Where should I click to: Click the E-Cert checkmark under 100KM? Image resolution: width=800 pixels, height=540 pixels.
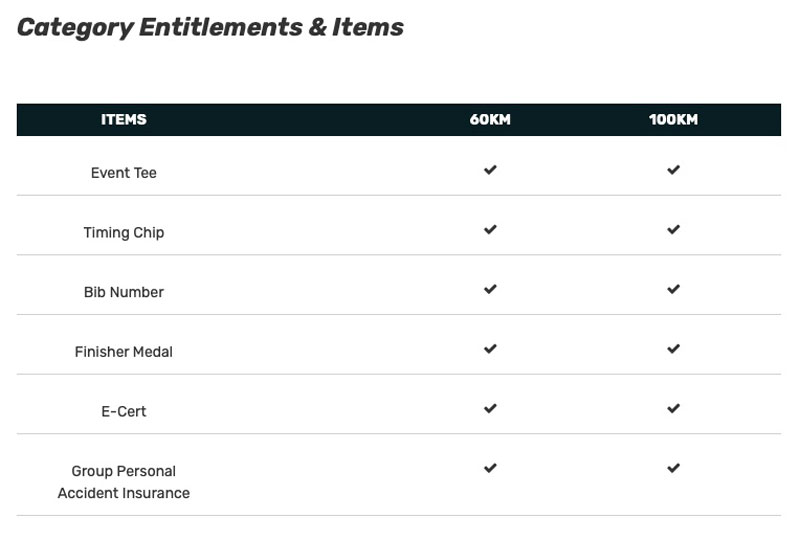(673, 409)
